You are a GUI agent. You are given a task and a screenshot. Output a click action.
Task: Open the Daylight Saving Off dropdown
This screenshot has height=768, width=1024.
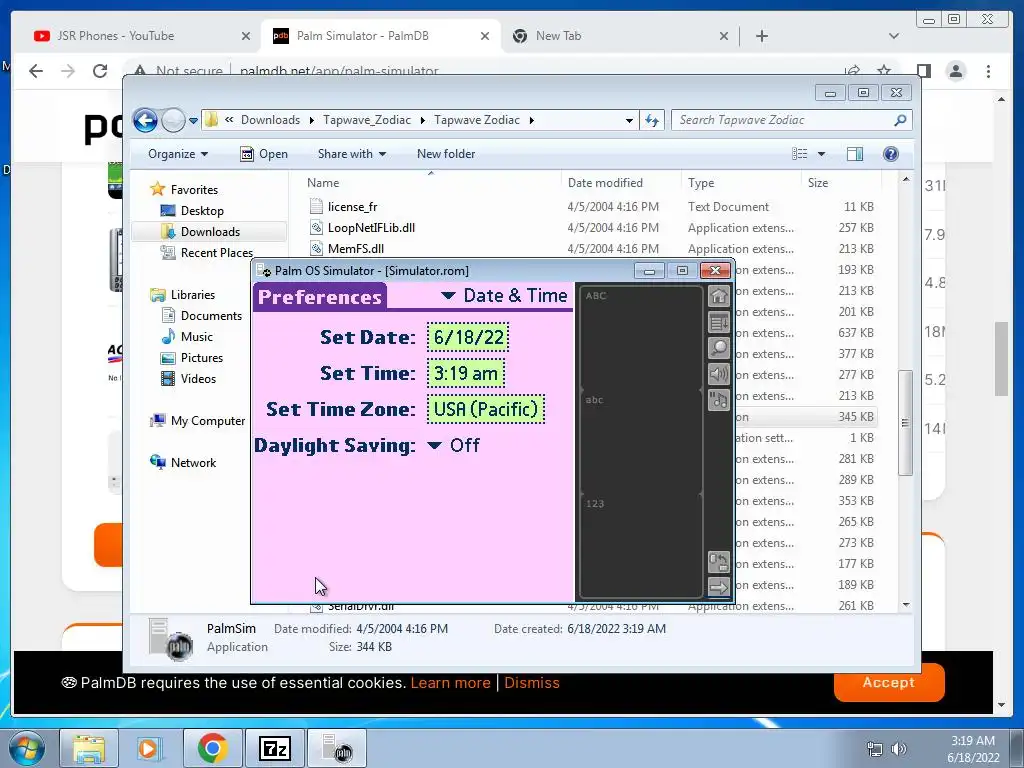coord(454,445)
